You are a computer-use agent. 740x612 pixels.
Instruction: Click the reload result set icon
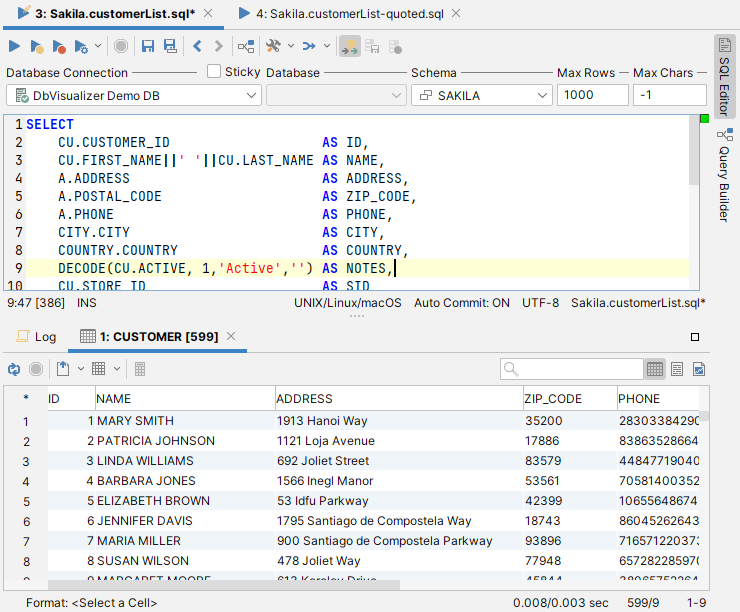pyautogui.click(x=14, y=369)
